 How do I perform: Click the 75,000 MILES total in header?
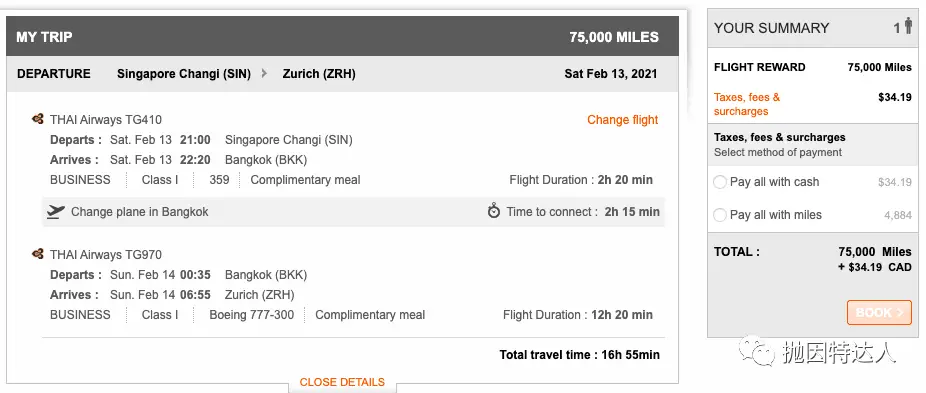pos(614,37)
